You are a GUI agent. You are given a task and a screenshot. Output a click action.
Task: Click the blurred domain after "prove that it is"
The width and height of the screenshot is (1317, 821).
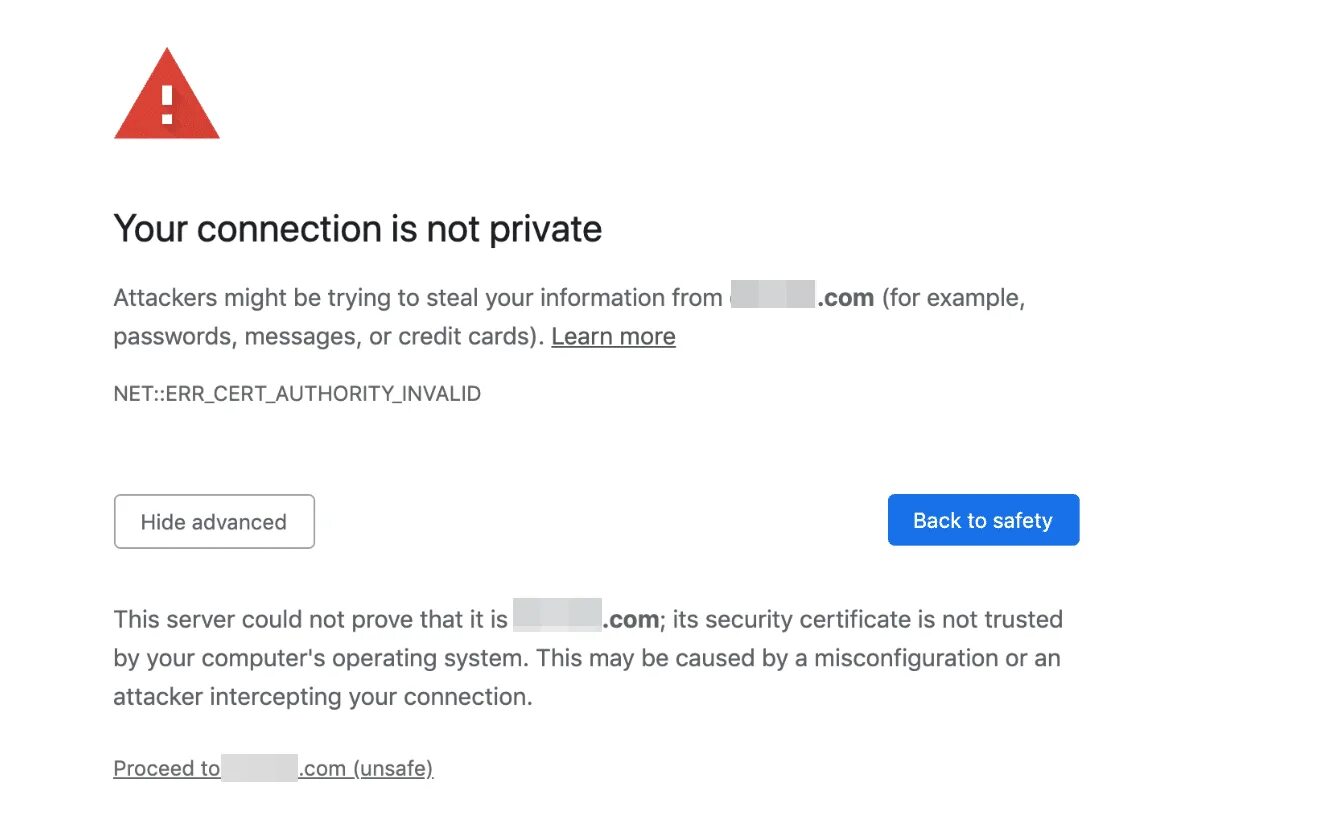coord(557,619)
